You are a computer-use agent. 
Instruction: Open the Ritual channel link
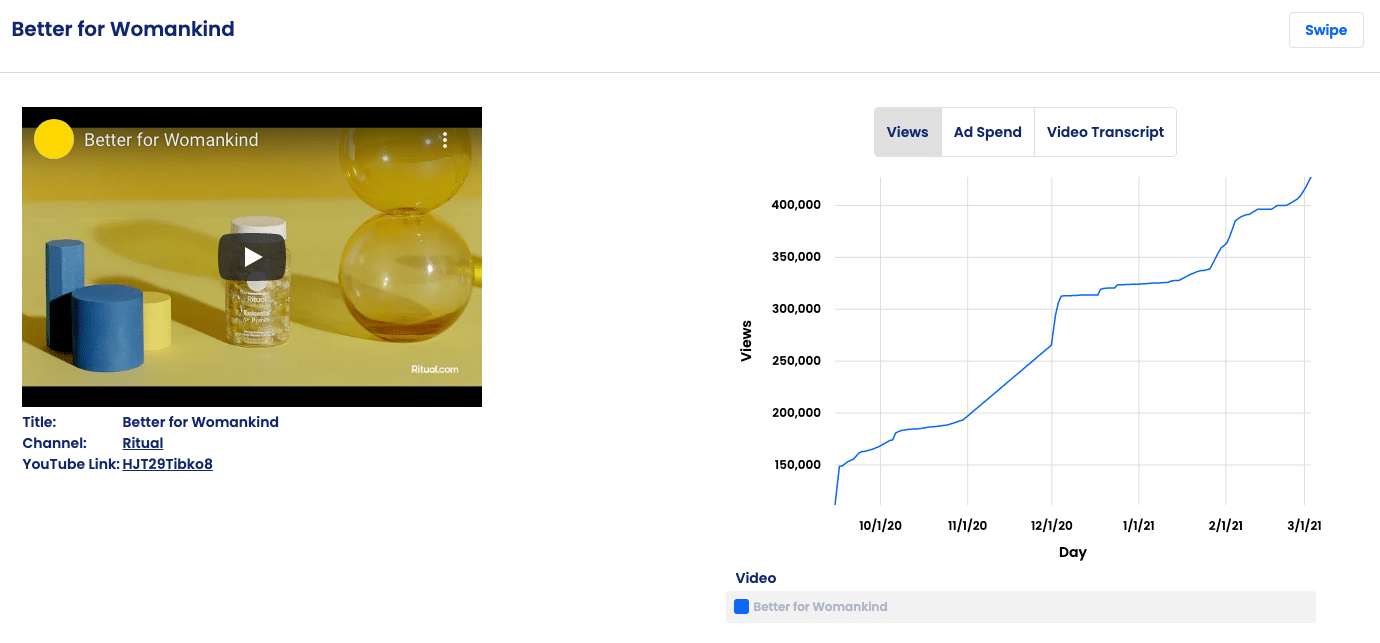click(x=143, y=443)
